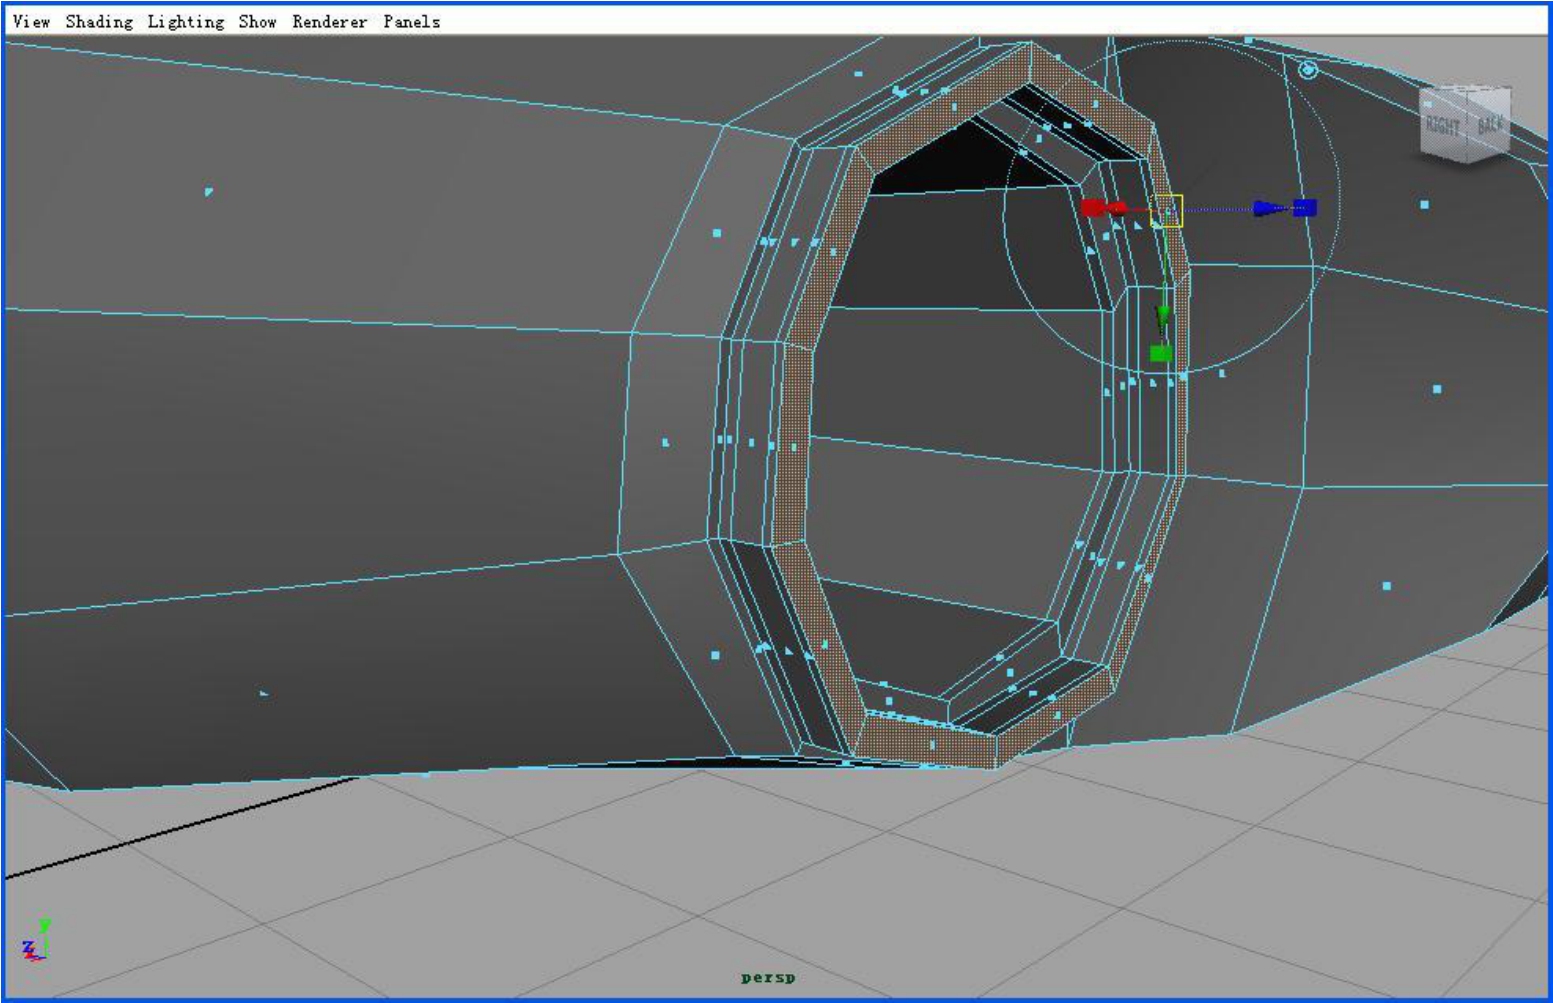Open the Panels menu
Viewport: 1553px width, 1003px height.
tap(411, 21)
